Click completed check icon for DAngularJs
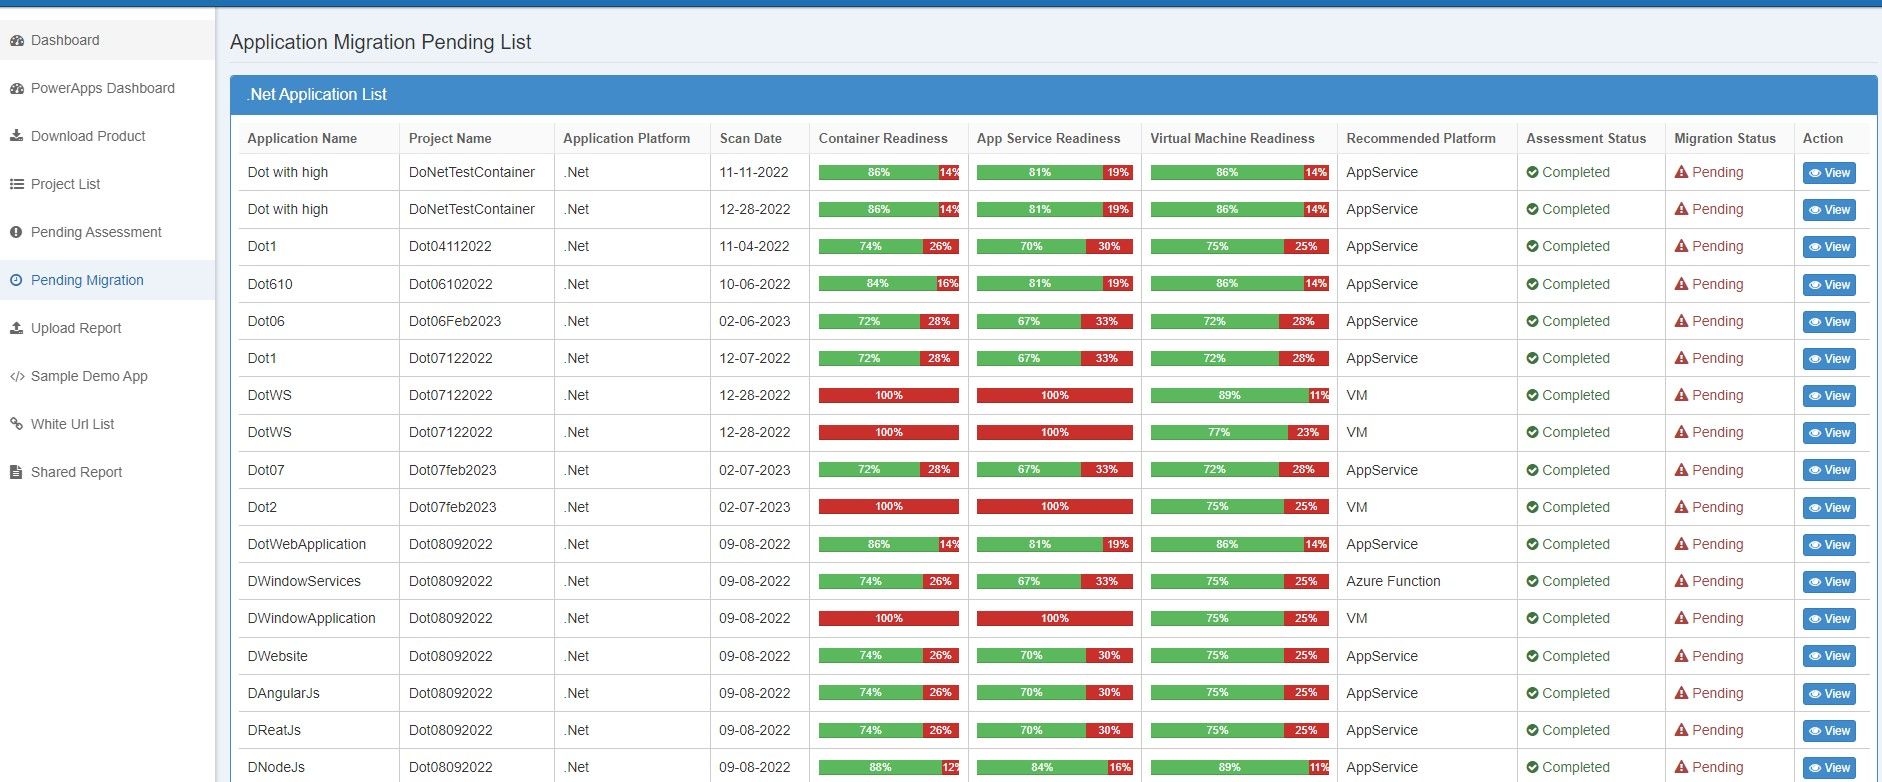 coord(1532,693)
